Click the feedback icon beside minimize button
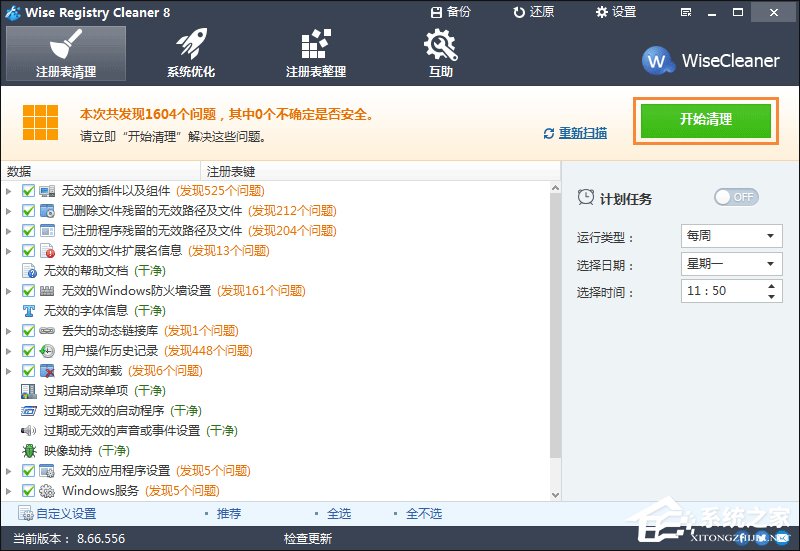 [x=686, y=13]
